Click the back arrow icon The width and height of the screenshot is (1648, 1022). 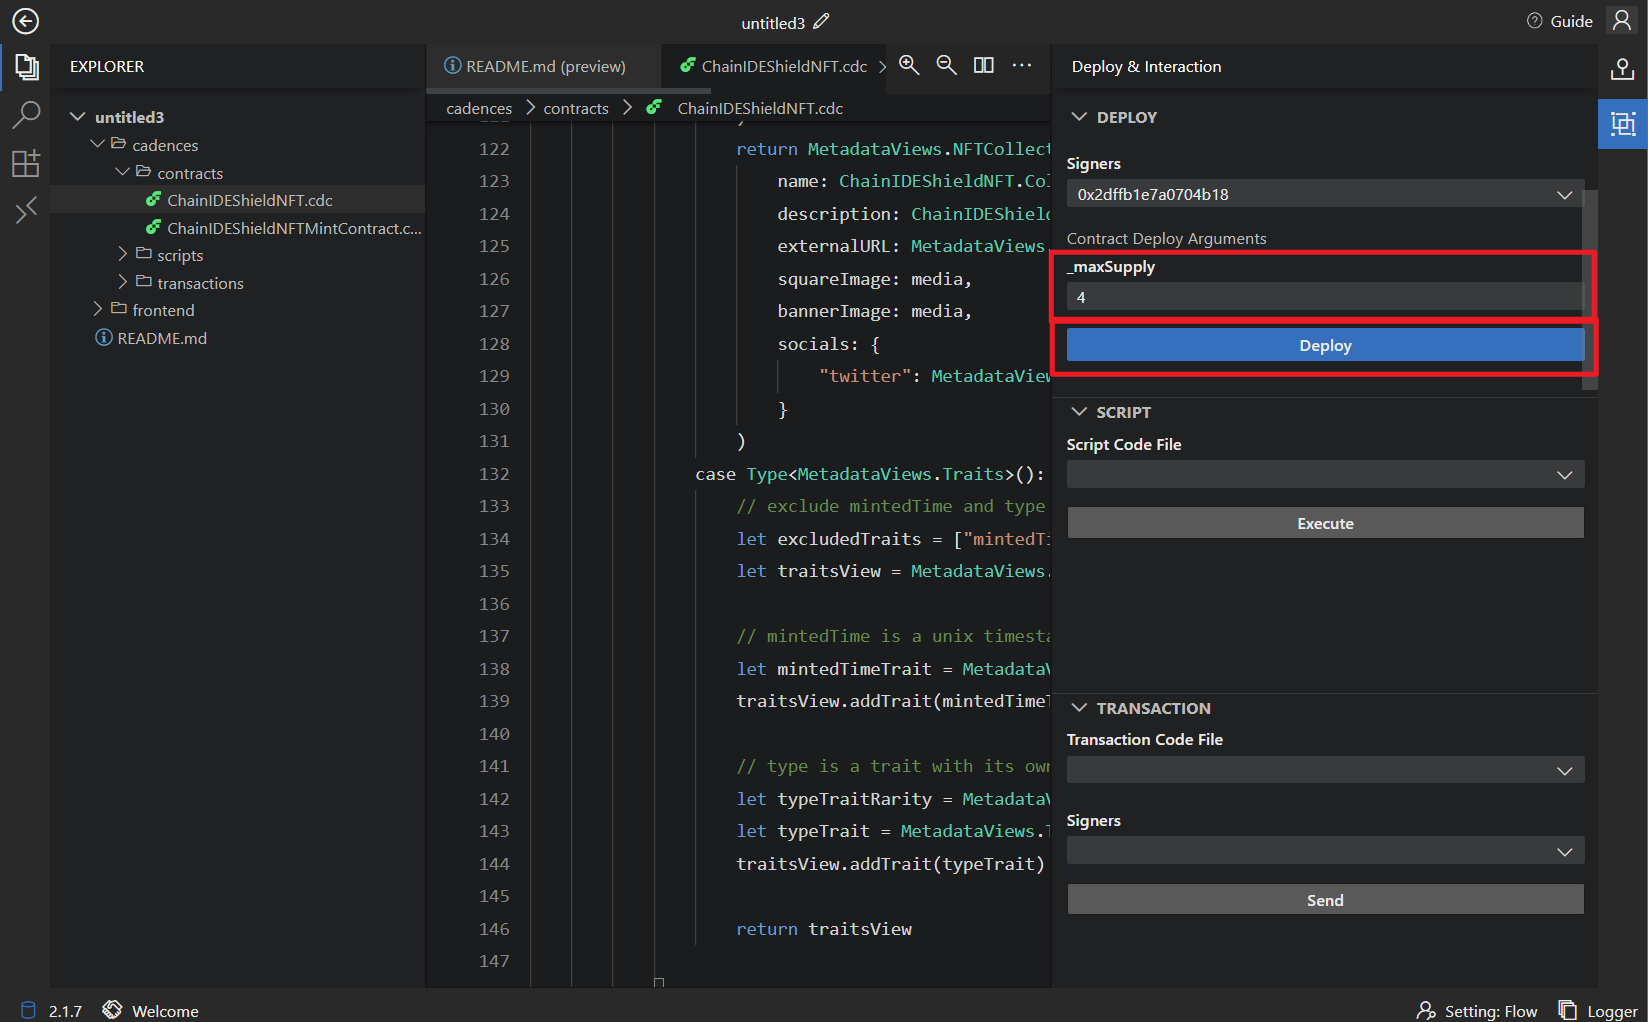tap(25, 21)
